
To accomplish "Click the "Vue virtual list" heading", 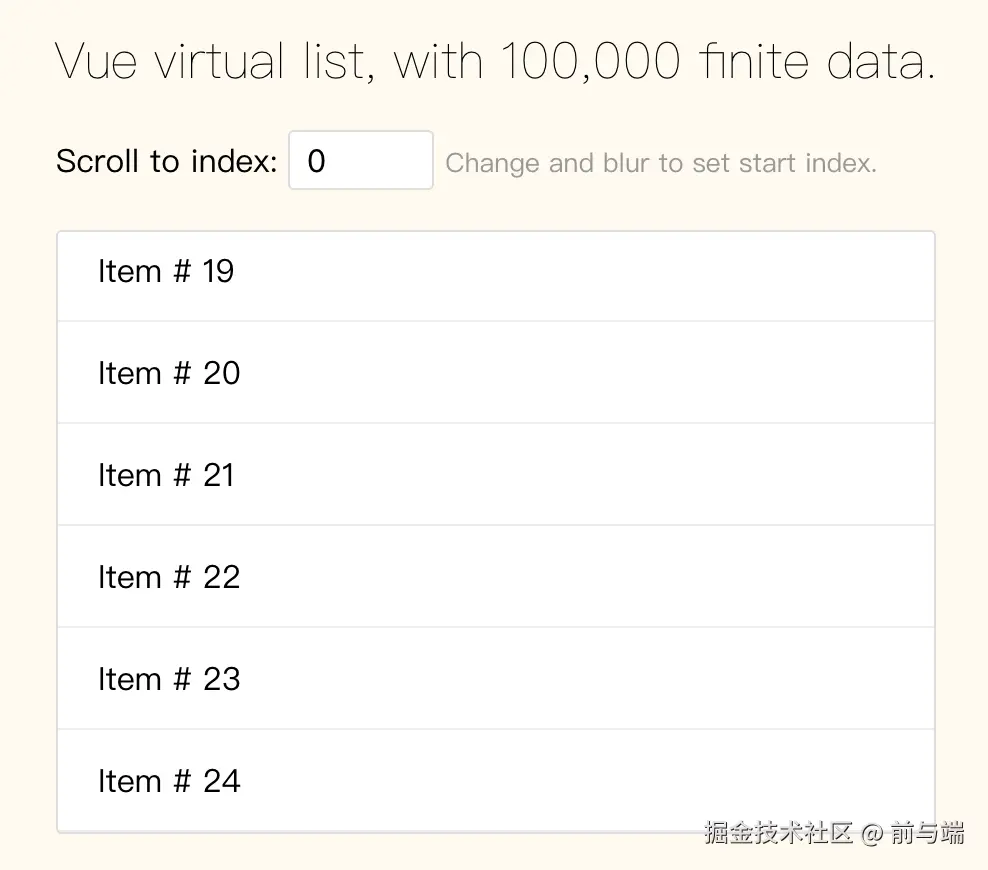I will pos(218,62).
